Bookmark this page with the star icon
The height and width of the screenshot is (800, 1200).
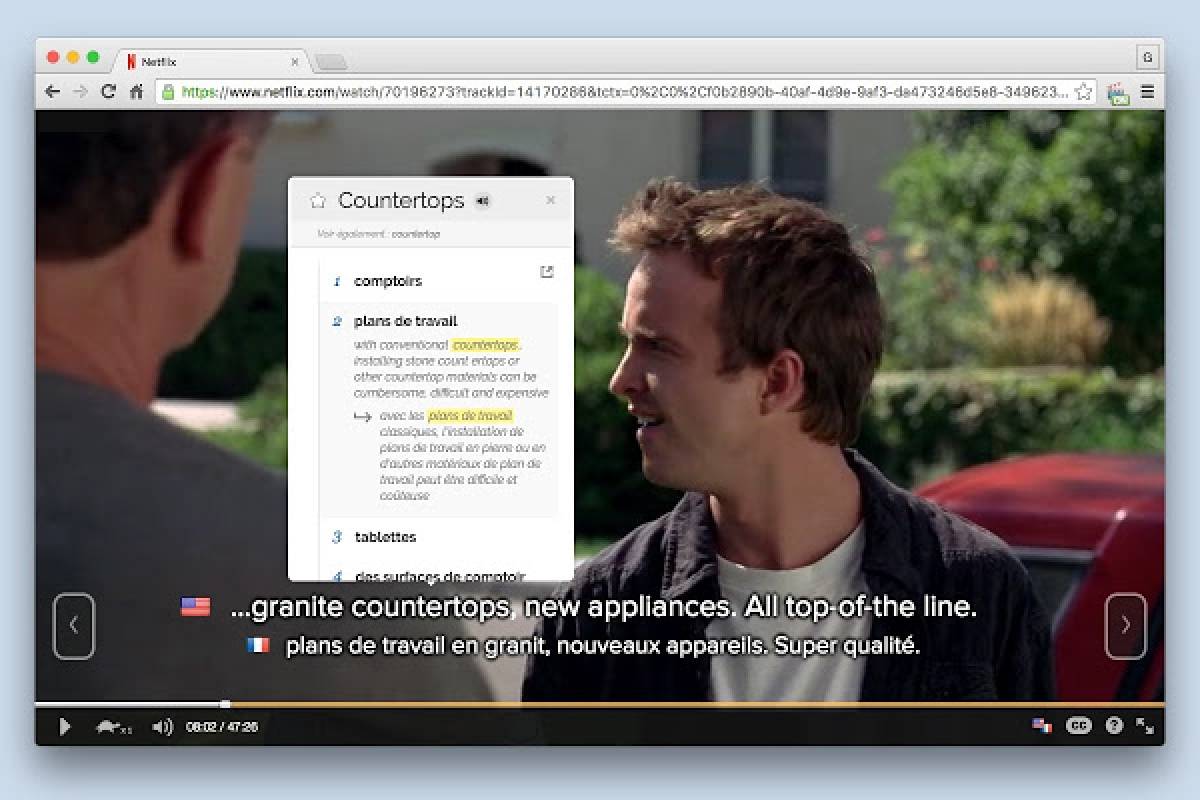tap(1083, 92)
